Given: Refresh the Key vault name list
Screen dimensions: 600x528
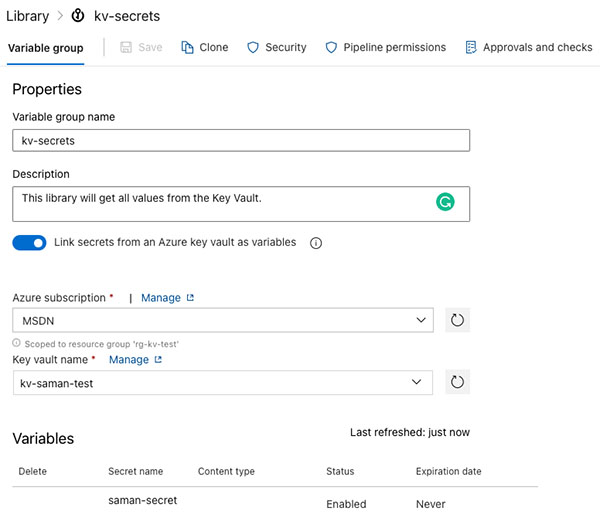Looking at the screenshot, I should pos(457,382).
